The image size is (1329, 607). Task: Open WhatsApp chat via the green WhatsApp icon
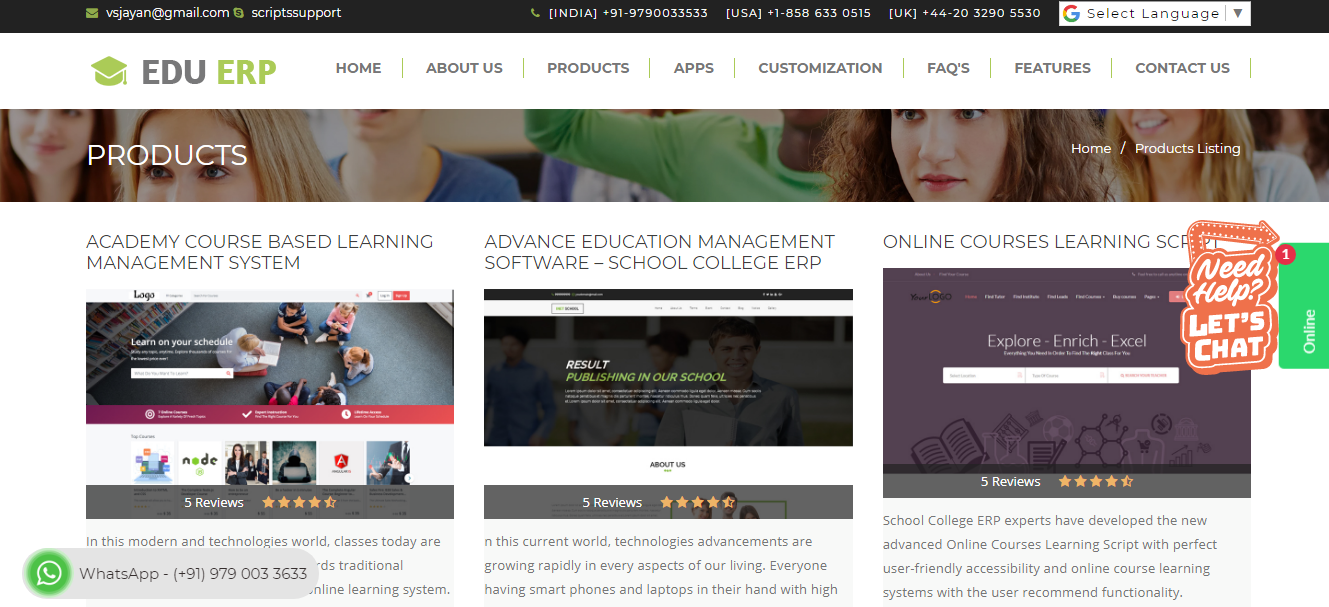(x=49, y=573)
